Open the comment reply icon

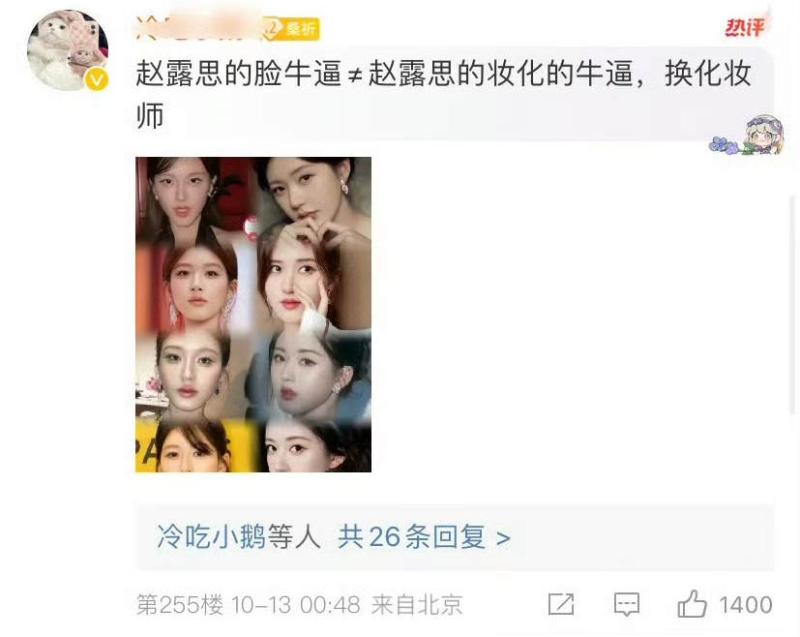[x=627, y=605]
